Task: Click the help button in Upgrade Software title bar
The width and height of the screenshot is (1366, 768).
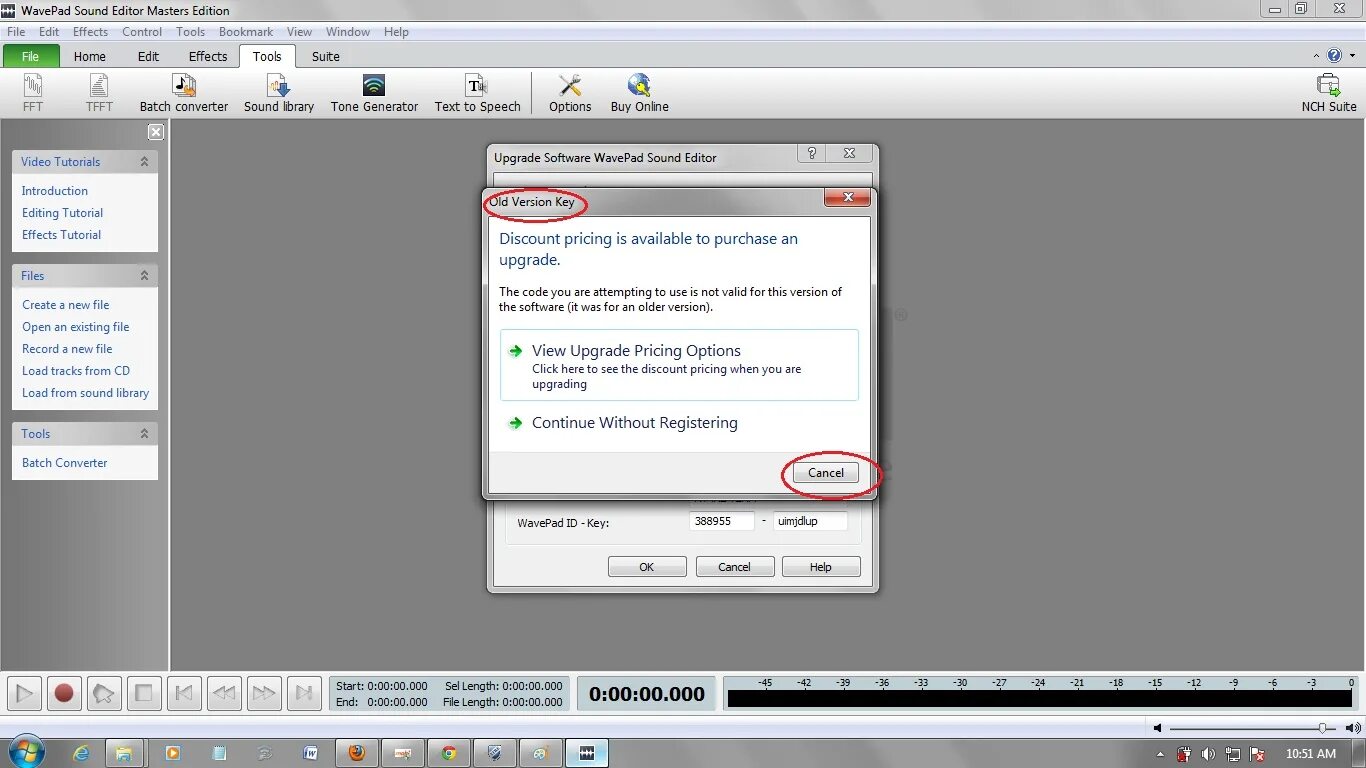Action: click(812, 153)
